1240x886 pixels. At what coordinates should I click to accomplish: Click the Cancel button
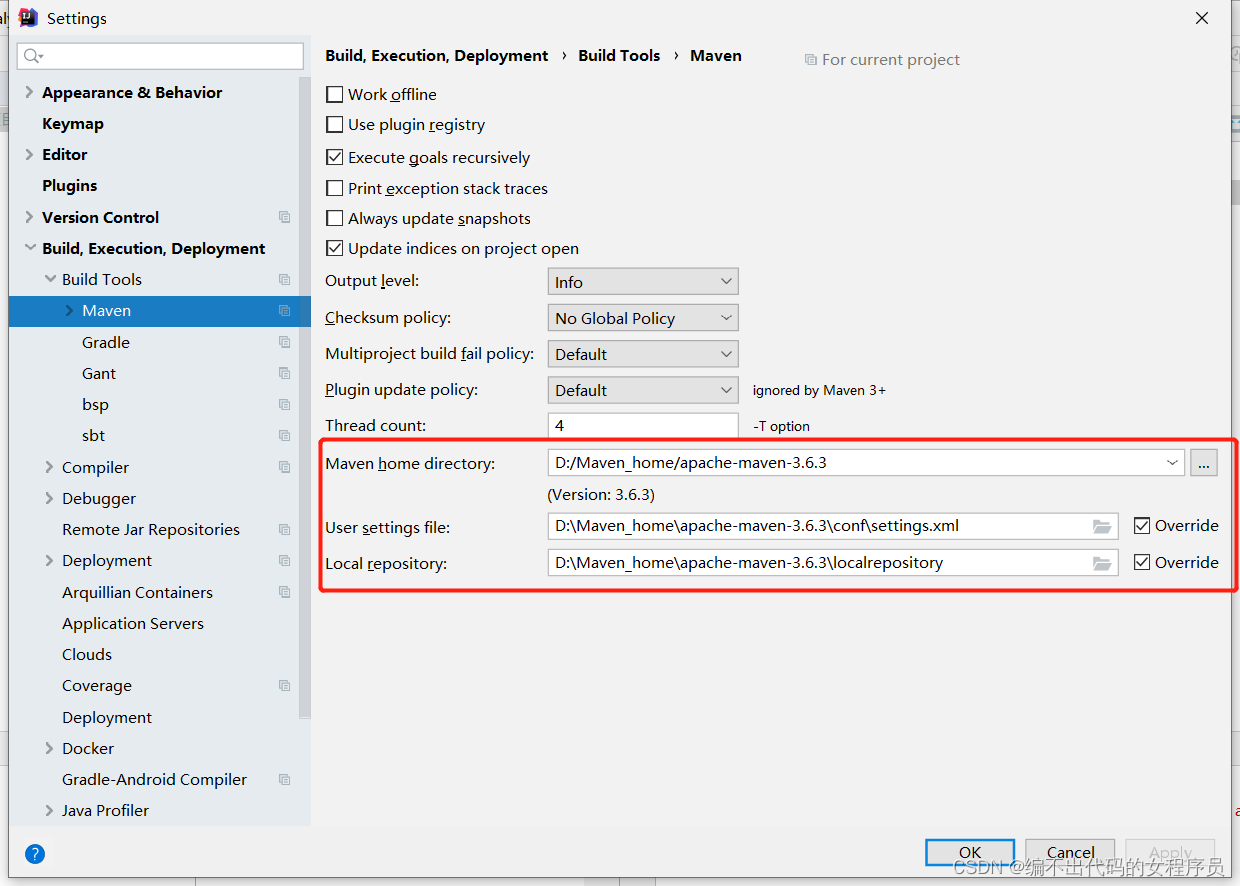[1070, 852]
